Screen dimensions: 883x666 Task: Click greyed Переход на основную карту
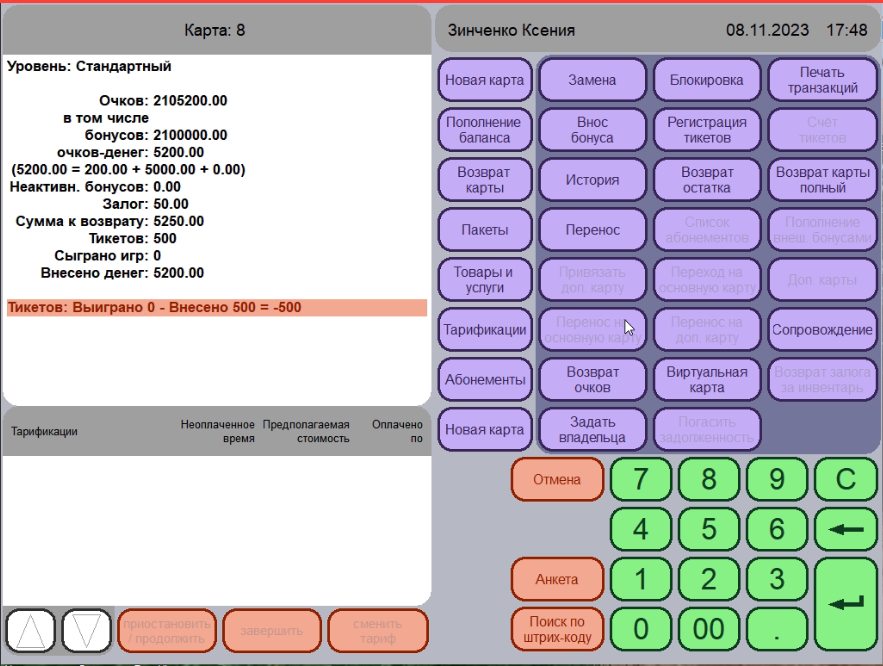pyautogui.click(x=707, y=280)
